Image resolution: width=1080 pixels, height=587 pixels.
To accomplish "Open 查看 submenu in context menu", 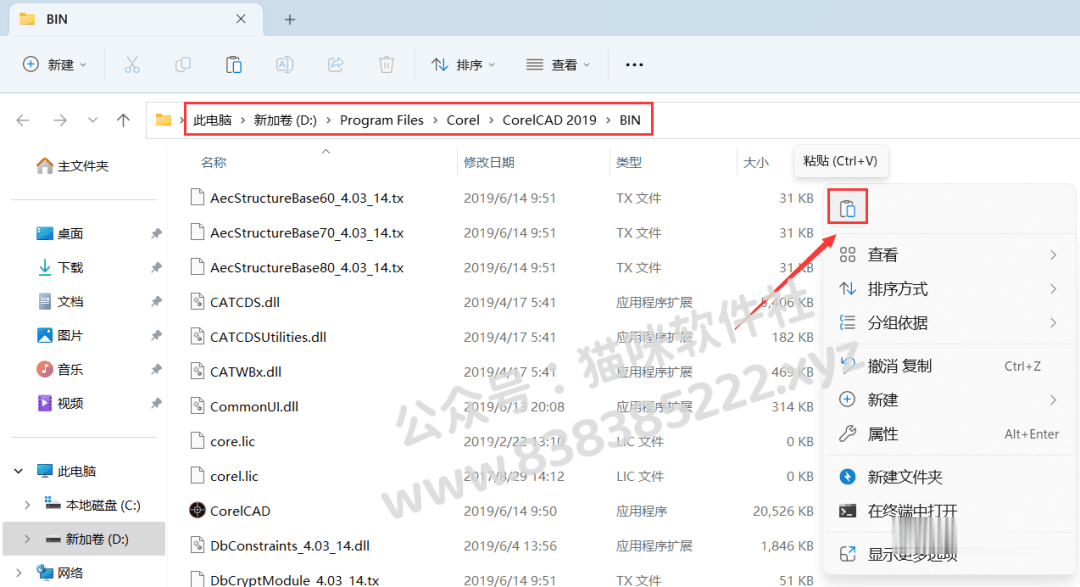I will [948, 255].
